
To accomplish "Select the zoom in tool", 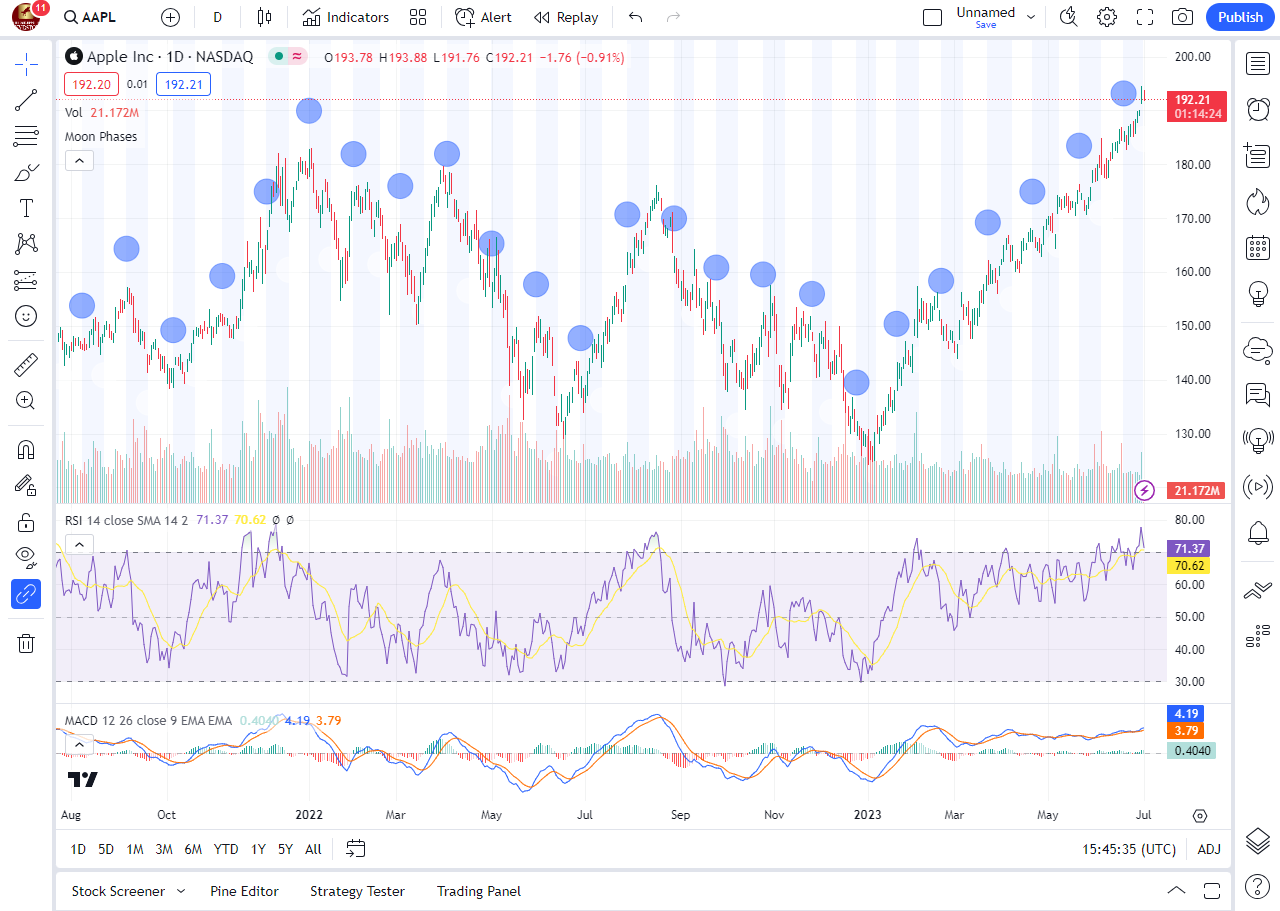I will [x=26, y=400].
